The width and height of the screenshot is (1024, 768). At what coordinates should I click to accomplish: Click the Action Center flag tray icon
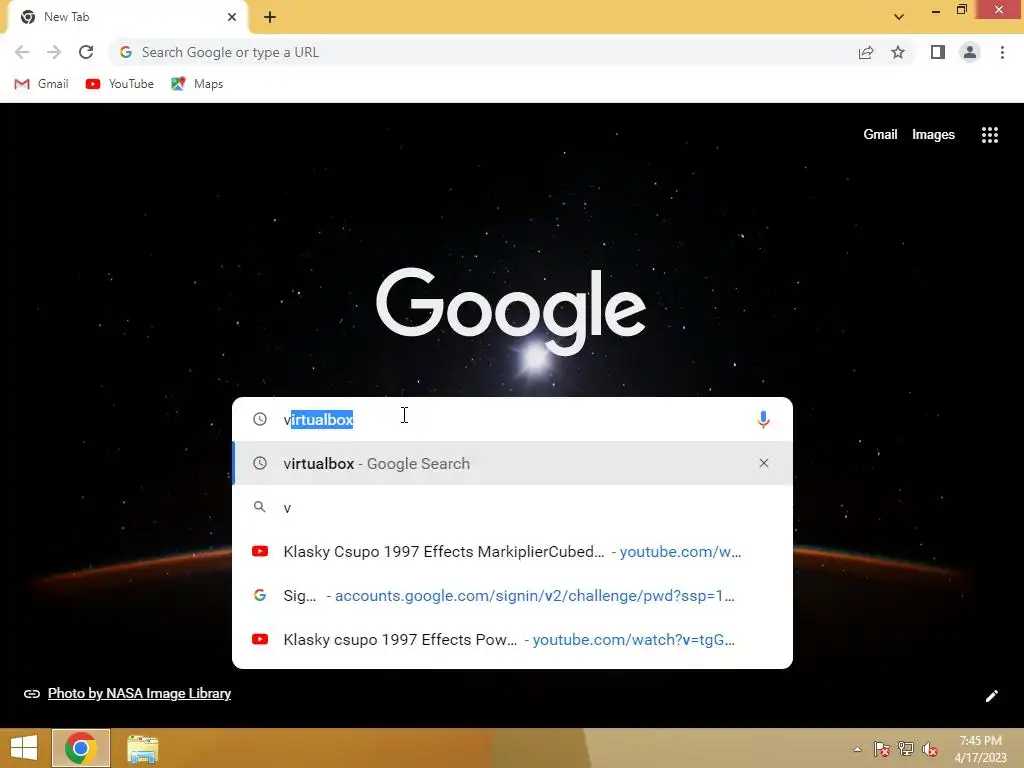click(882, 749)
